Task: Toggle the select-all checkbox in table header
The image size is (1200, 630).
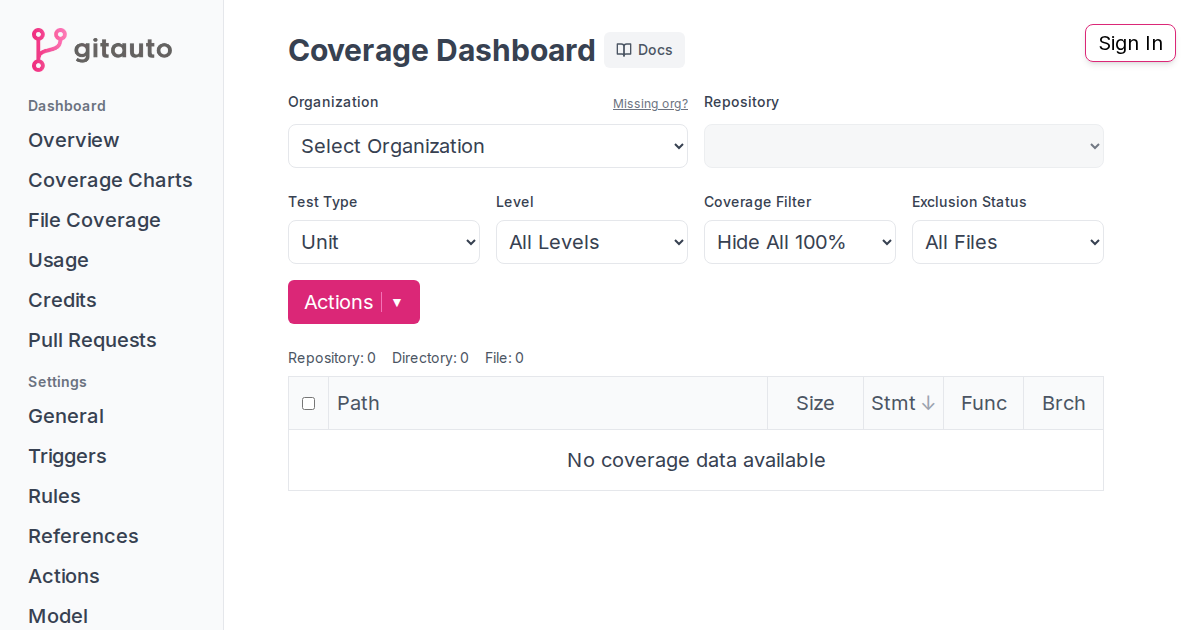Action: (308, 403)
